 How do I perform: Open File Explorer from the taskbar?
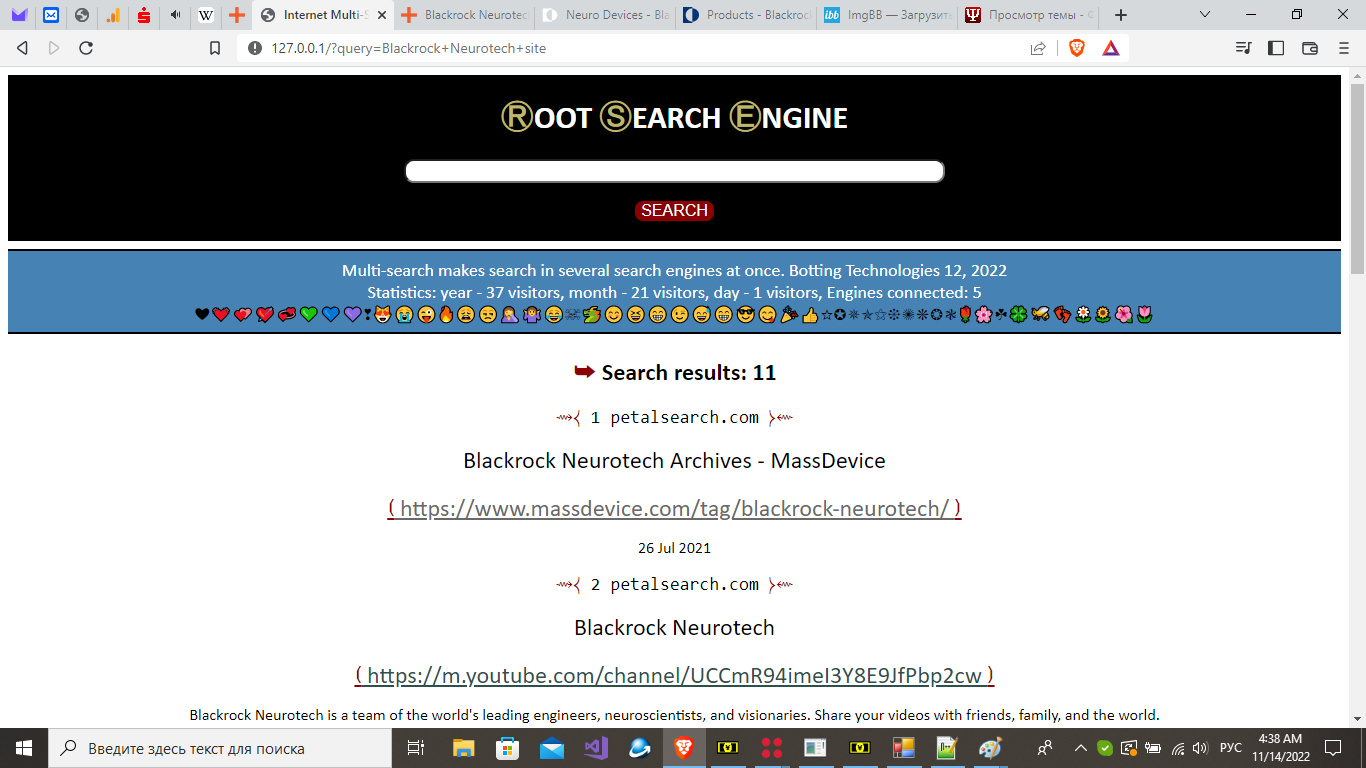pyautogui.click(x=463, y=748)
